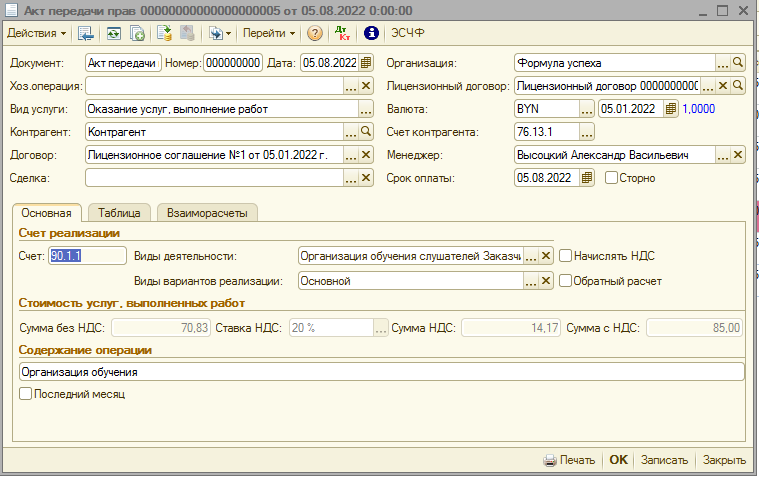Open the Действия dropdown menu
This screenshot has width=759, height=478.
tap(37, 33)
